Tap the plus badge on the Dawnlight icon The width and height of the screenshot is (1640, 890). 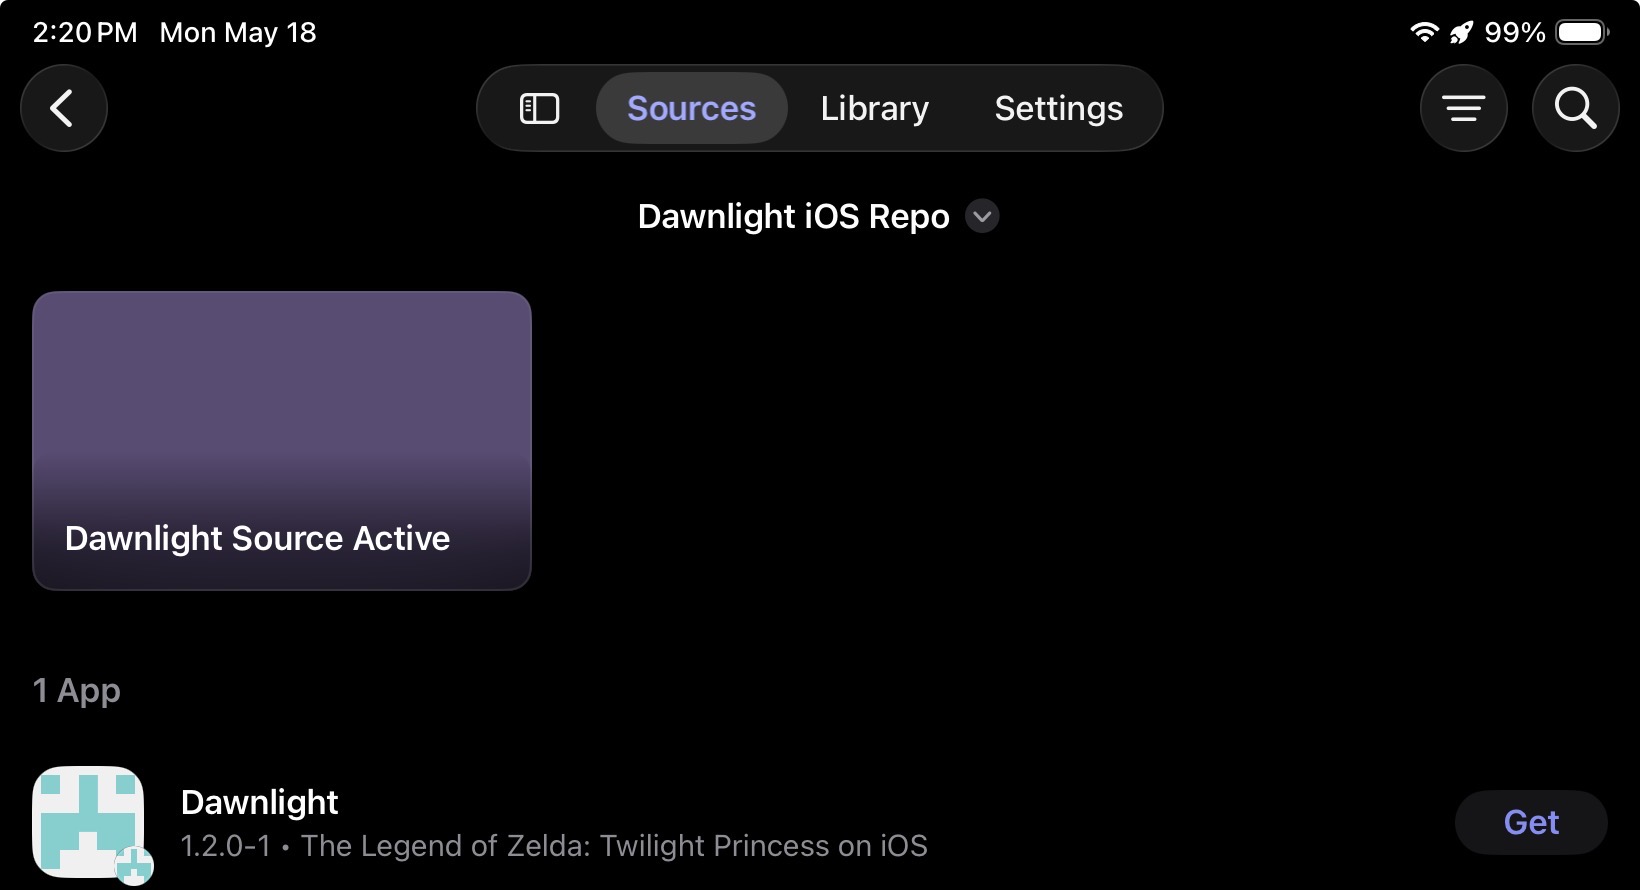[134, 866]
